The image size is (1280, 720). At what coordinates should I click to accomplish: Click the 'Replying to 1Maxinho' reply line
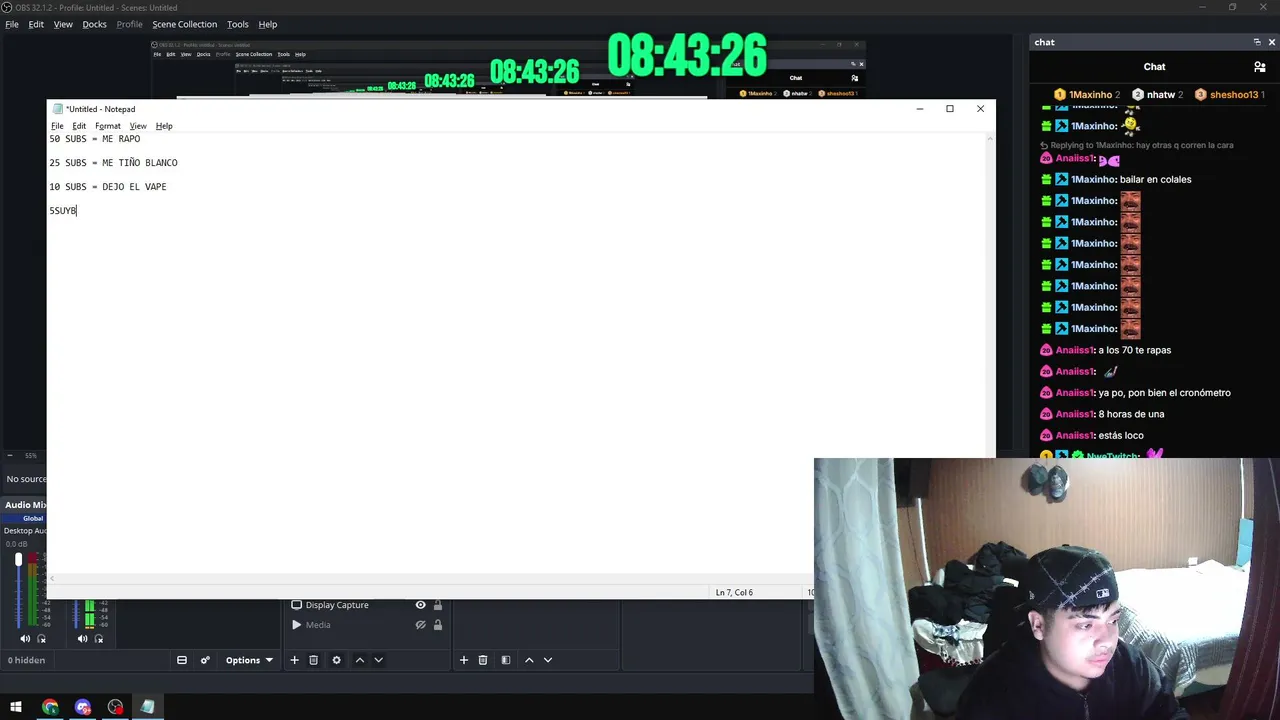click(x=1137, y=145)
